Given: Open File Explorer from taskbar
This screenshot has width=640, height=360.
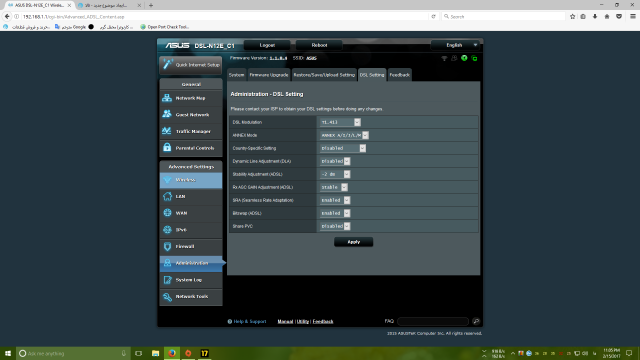Looking at the screenshot, I should [x=156, y=353].
